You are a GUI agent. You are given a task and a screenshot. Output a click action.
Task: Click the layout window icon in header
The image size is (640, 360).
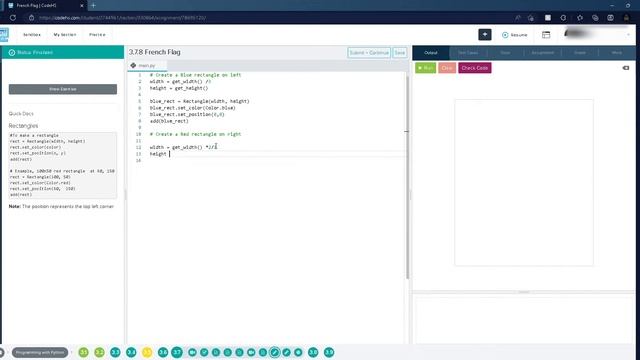pos(546,35)
